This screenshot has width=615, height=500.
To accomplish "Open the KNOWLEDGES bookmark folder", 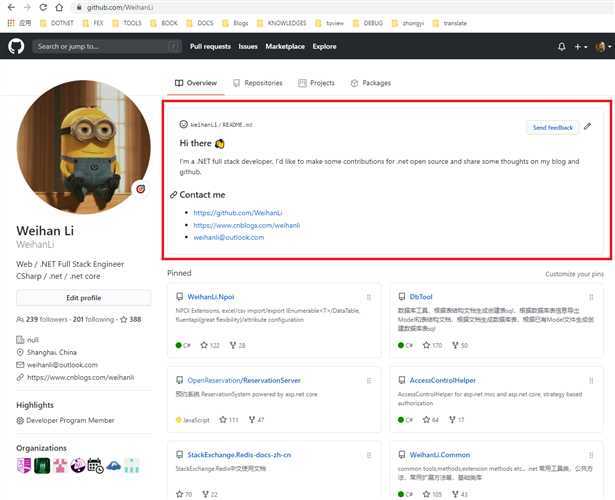I will [282, 23].
